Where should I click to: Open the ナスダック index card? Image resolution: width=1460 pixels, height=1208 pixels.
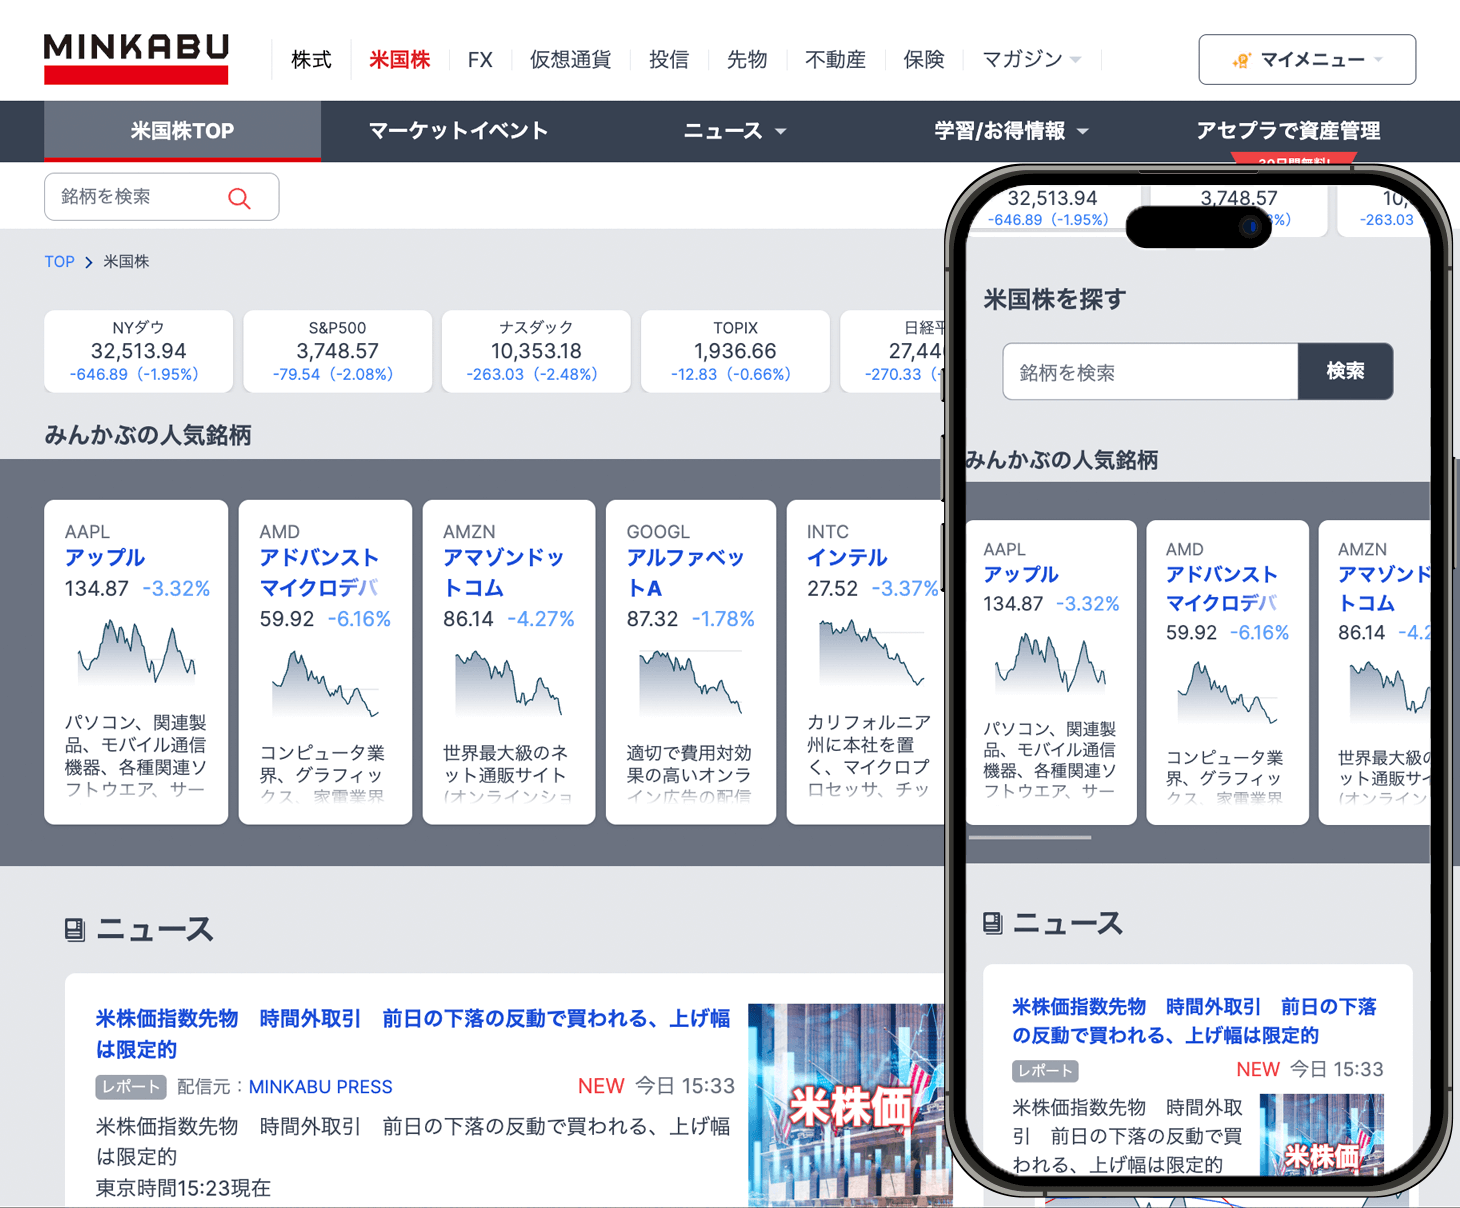pos(536,351)
